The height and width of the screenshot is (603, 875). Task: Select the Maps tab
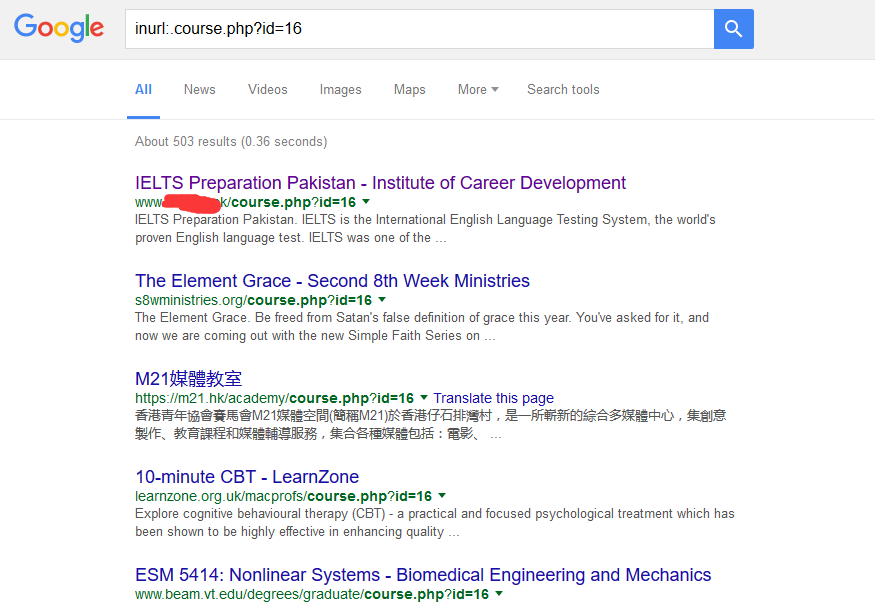click(x=409, y=89)
